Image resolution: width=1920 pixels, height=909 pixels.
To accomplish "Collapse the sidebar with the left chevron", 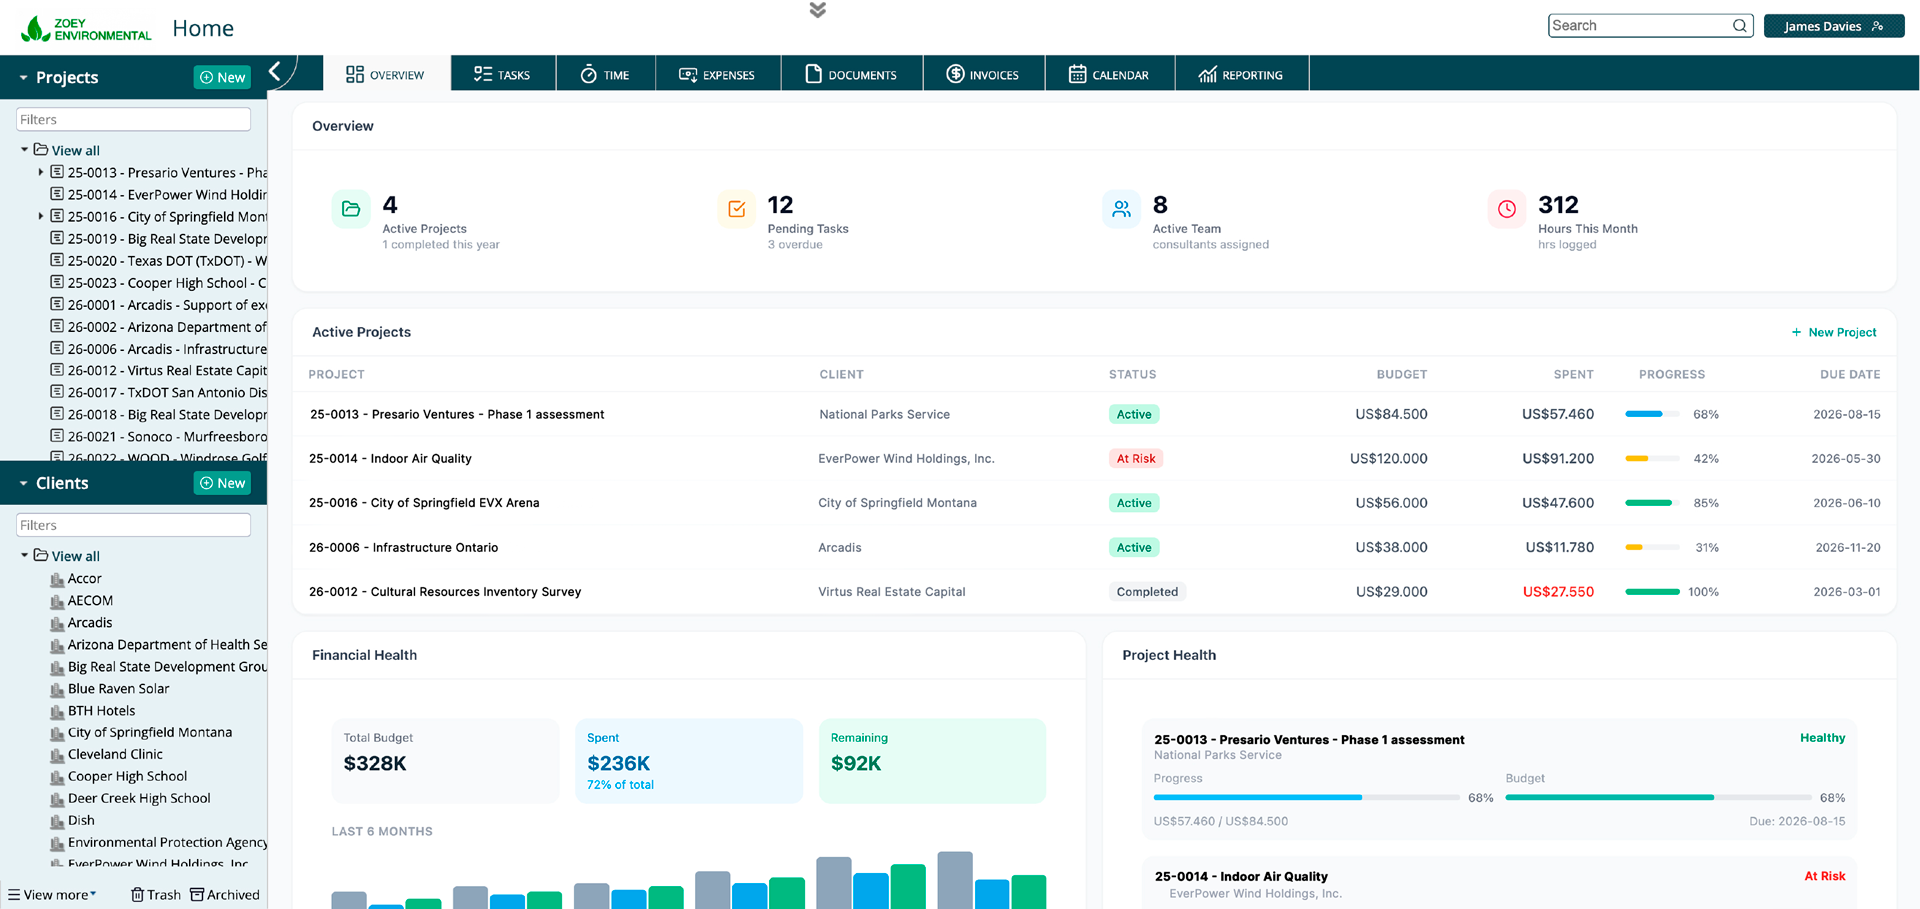I will point(275,71).
